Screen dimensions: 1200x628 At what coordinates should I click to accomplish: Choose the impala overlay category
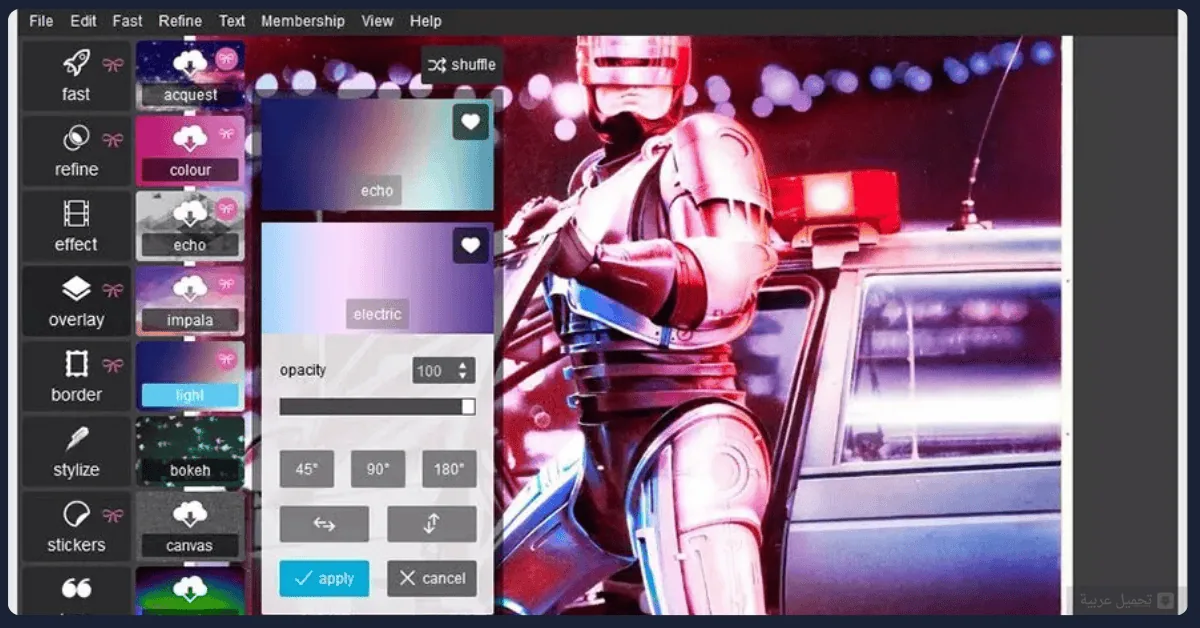[x=190, y=301]
